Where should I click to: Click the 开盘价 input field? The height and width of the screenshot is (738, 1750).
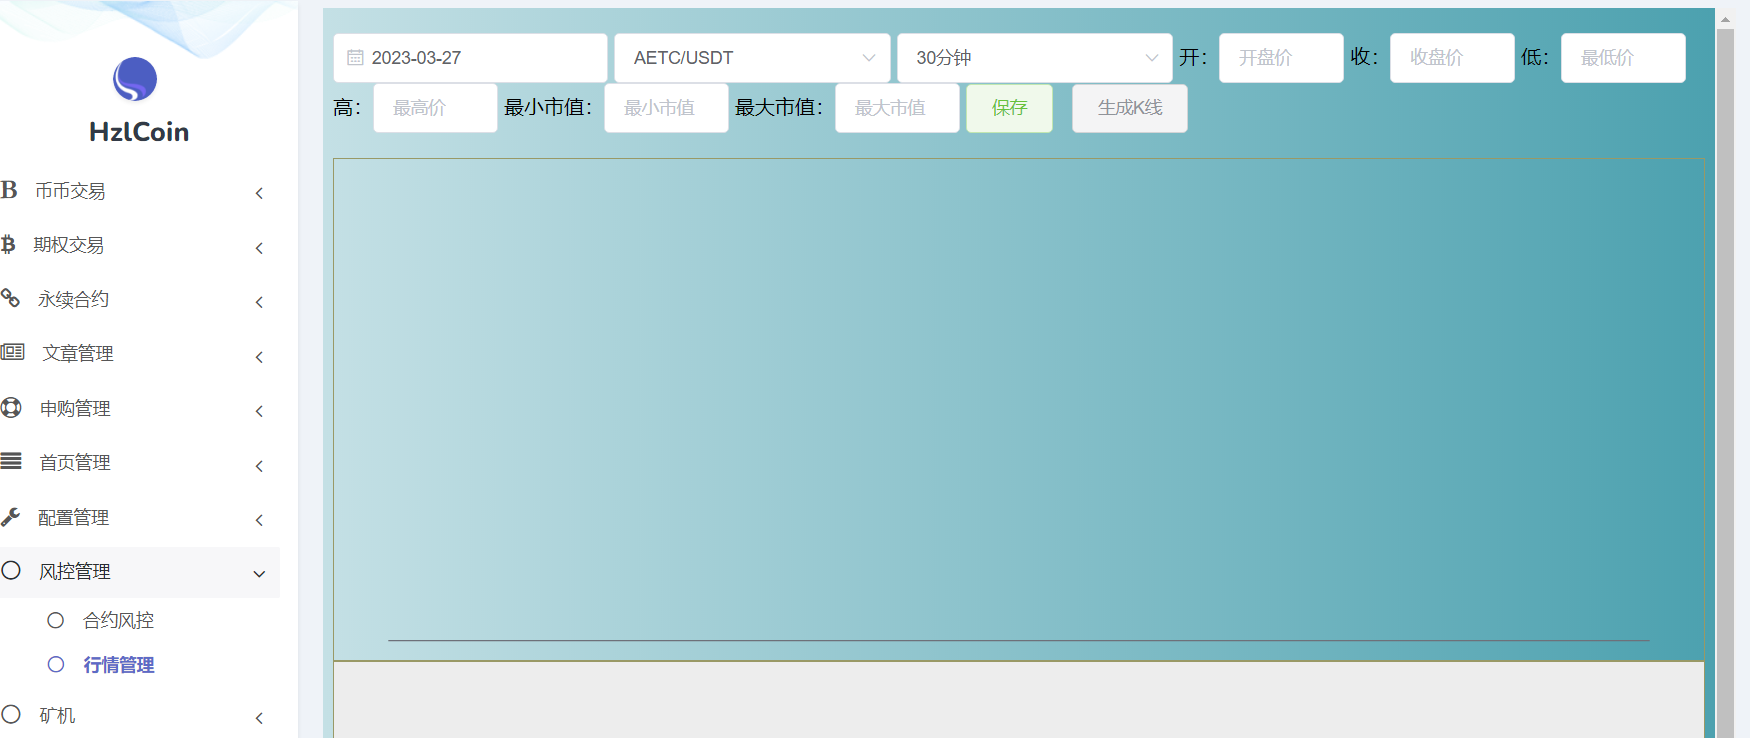click(1280, 58)
